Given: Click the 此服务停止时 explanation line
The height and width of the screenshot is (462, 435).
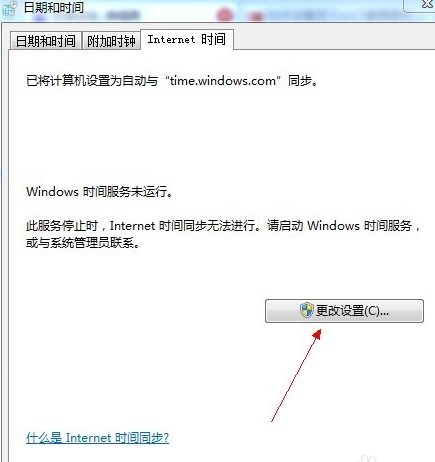Looking at the screenshot, I should click(223, 226).
